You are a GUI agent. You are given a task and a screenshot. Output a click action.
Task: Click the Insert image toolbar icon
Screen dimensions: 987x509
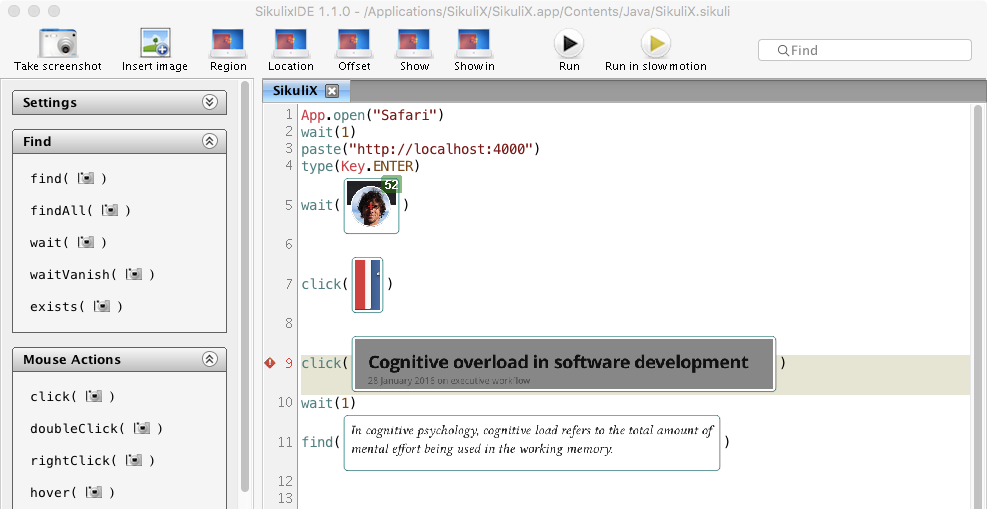[x=155, y=44]
